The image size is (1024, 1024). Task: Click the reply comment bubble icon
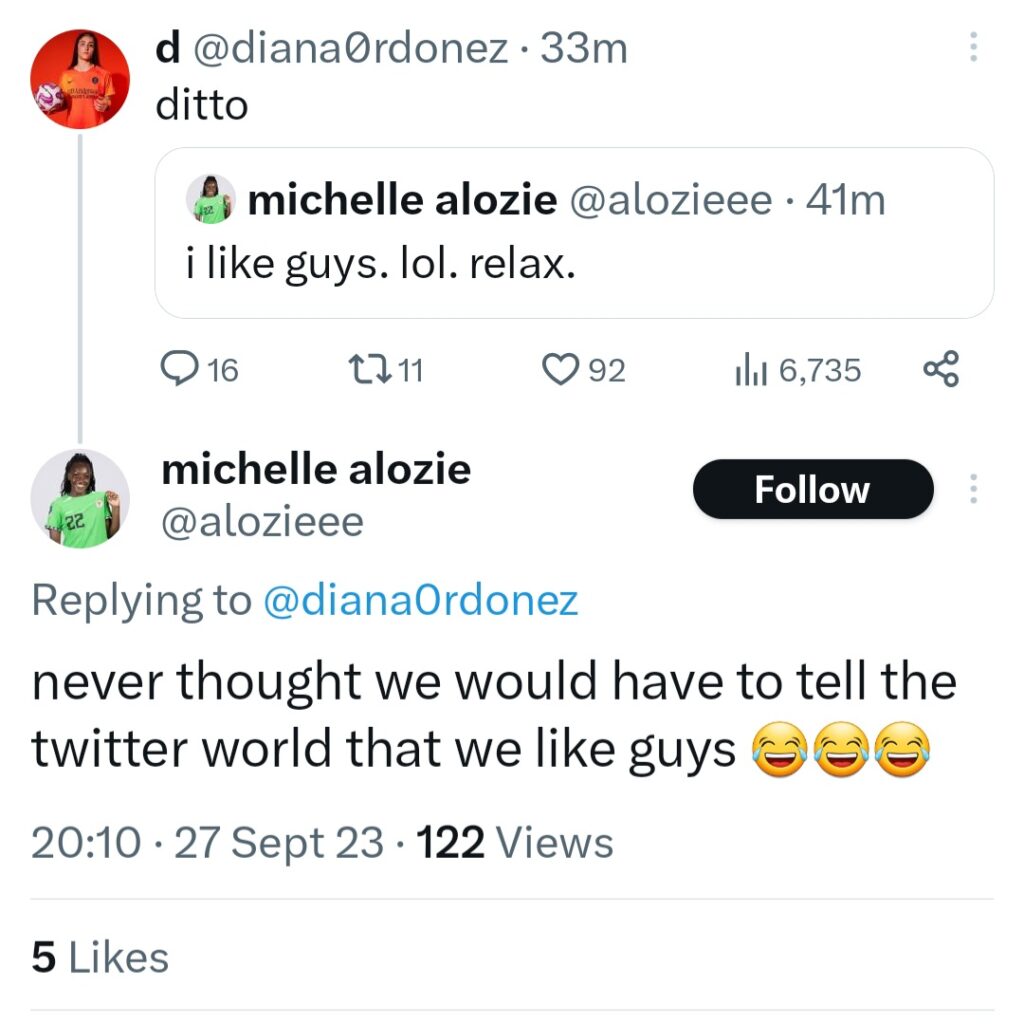point(179,371)
